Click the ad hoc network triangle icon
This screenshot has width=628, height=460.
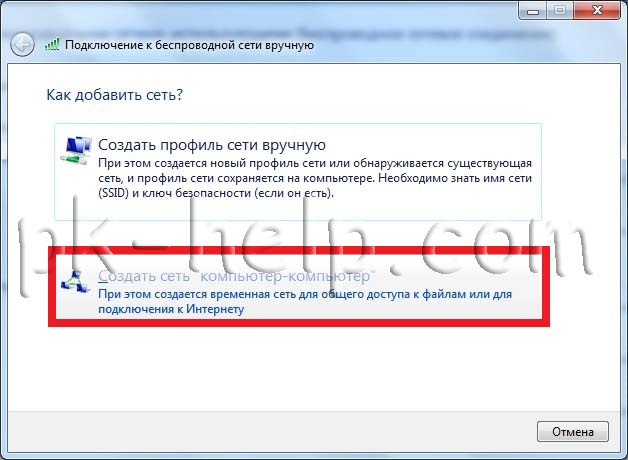(75, 282)
